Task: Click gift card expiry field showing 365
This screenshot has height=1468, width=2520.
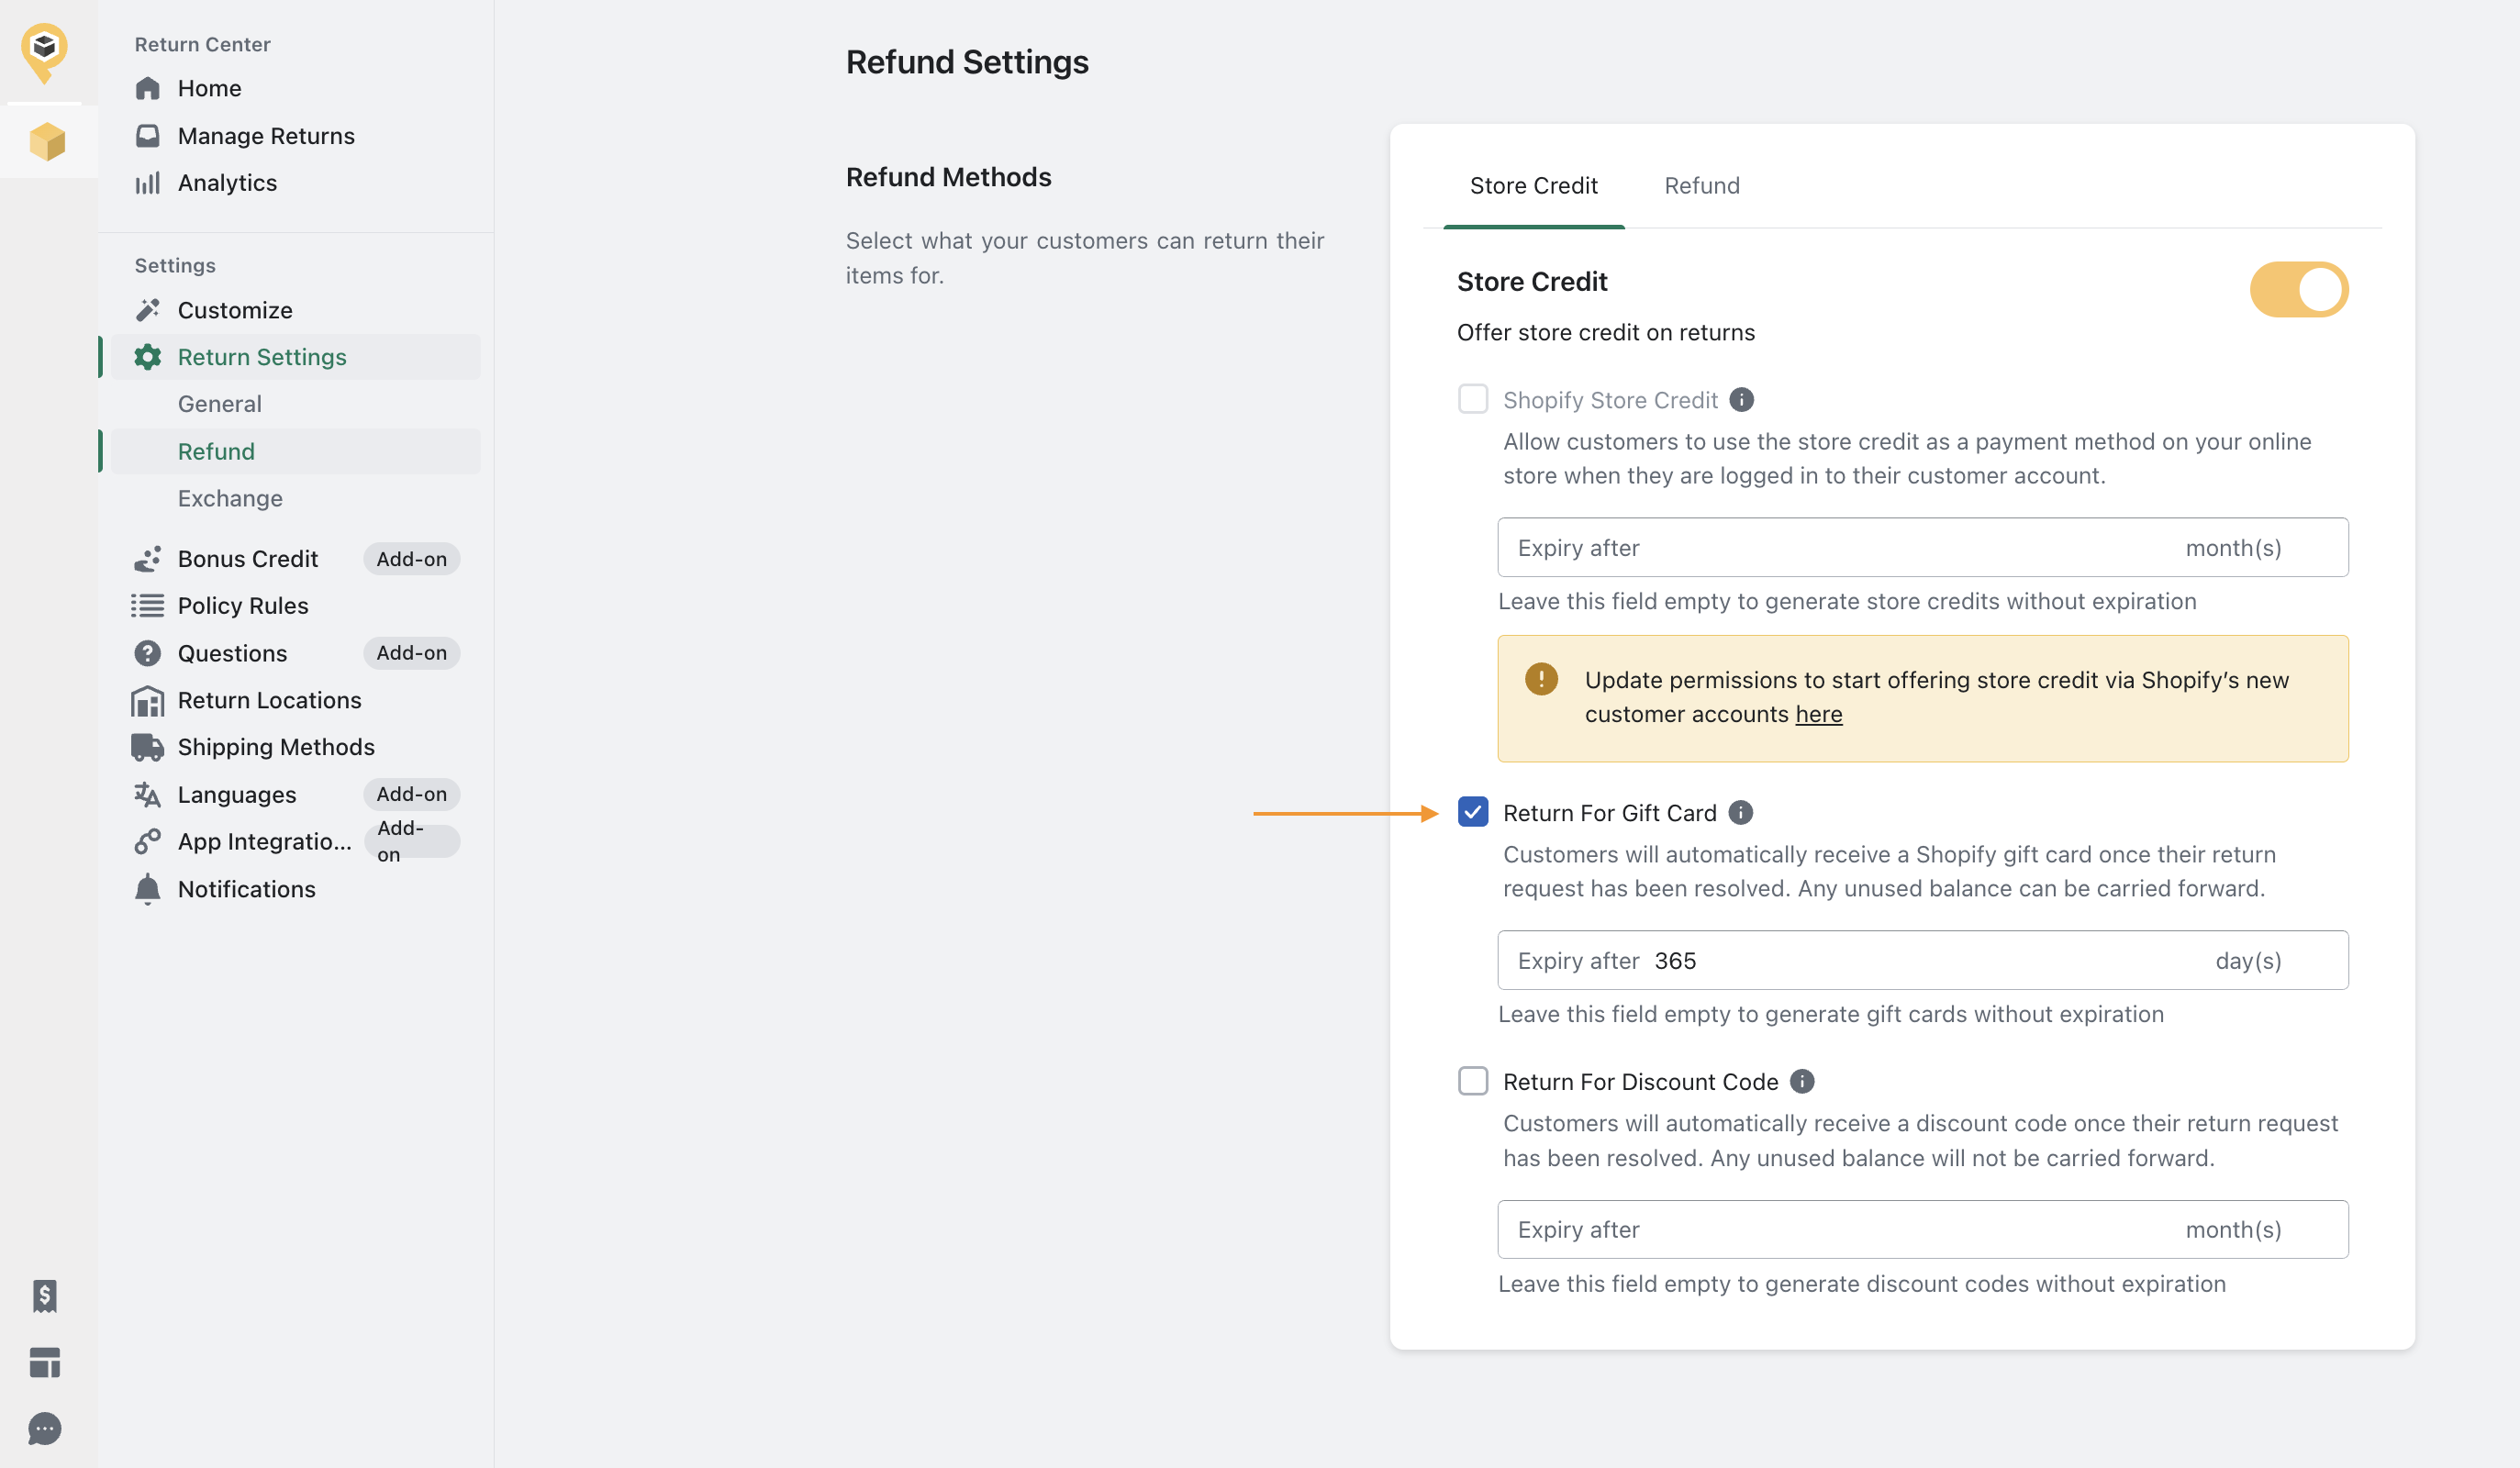Action: click(1922, 960)
